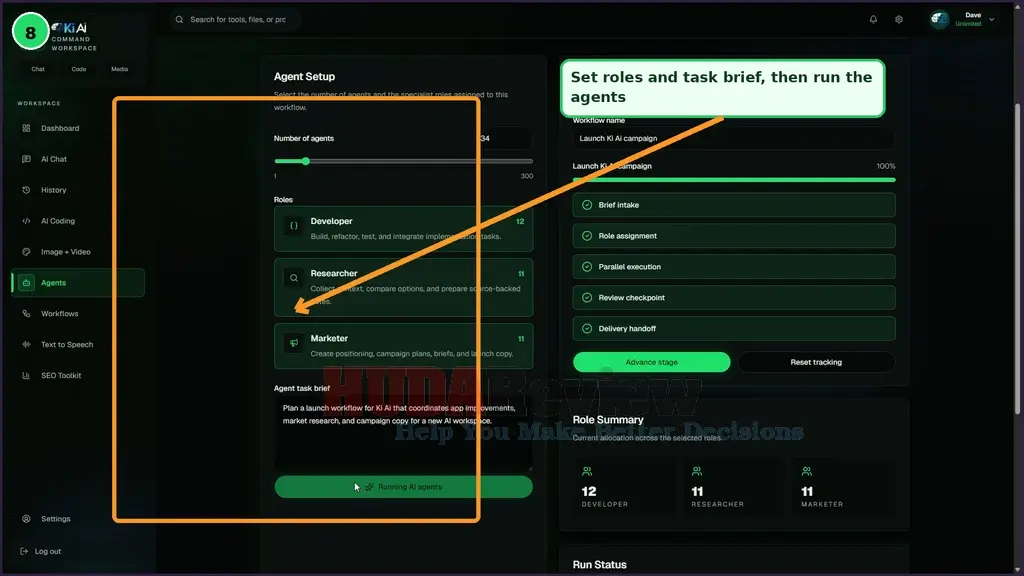Click the 100% progress label
Screen dimensions: 1024x576
tap(886, 167)
